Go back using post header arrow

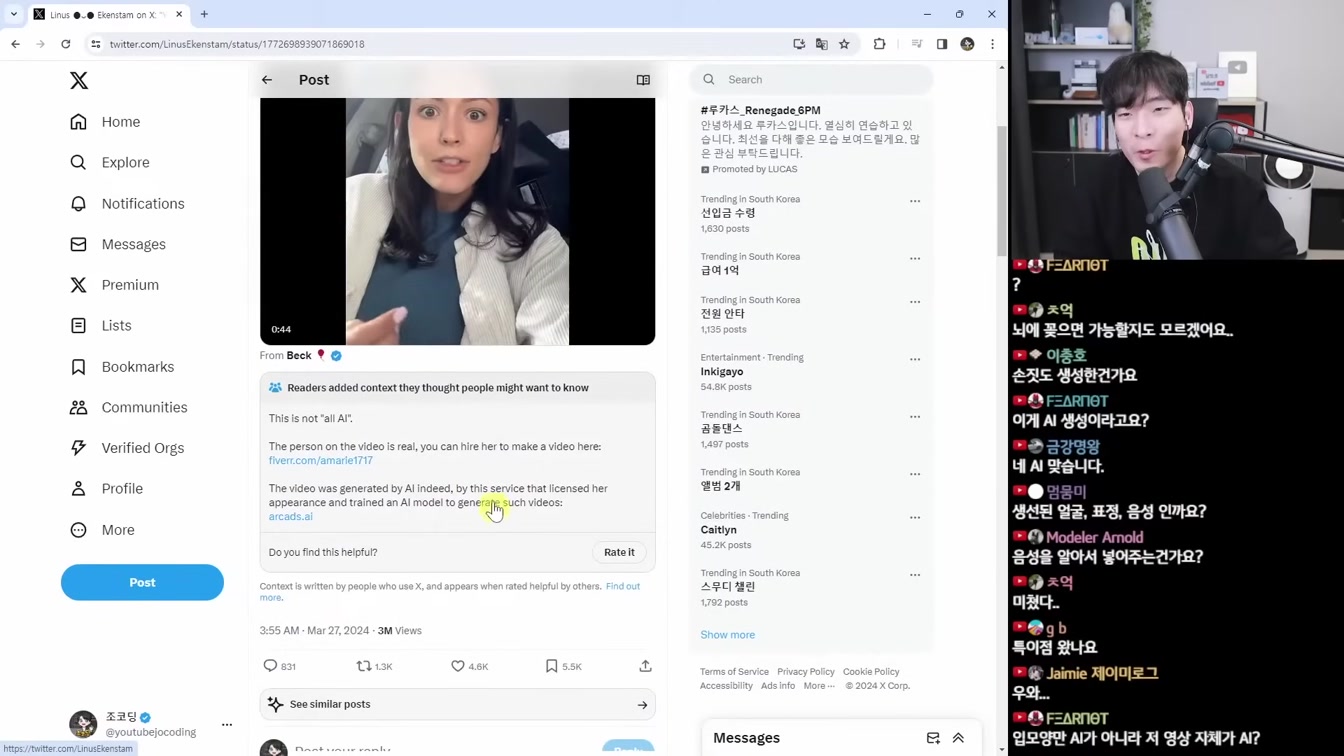267,80
